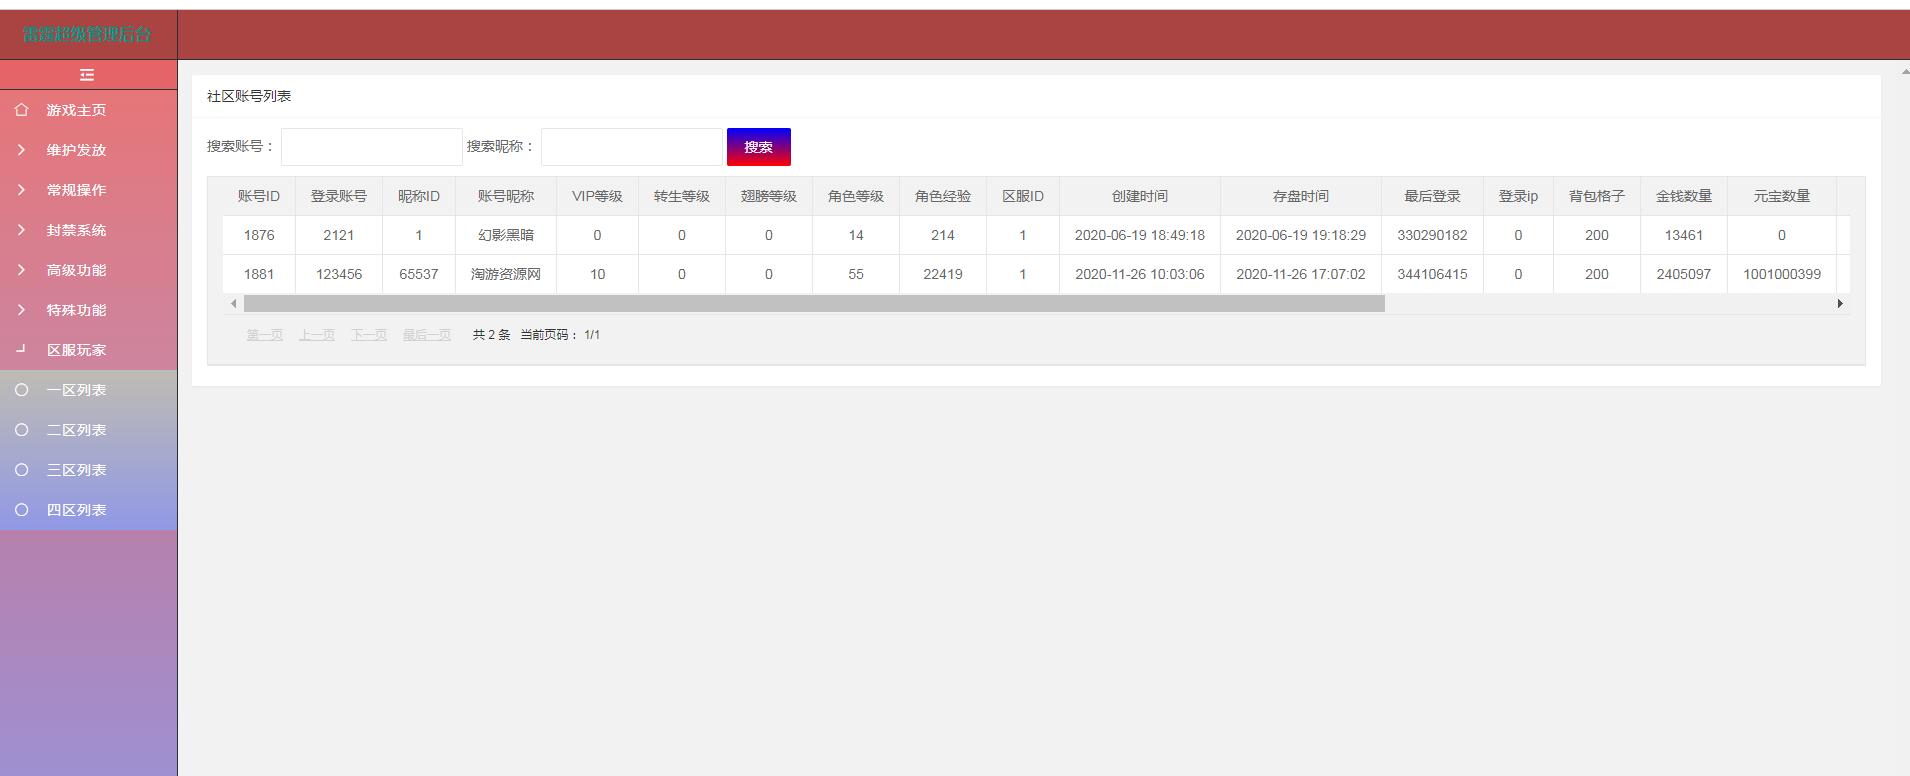Click the circle icon next to 二区列表
Viewport: 1910px width, 776px height.
(22, 430)
